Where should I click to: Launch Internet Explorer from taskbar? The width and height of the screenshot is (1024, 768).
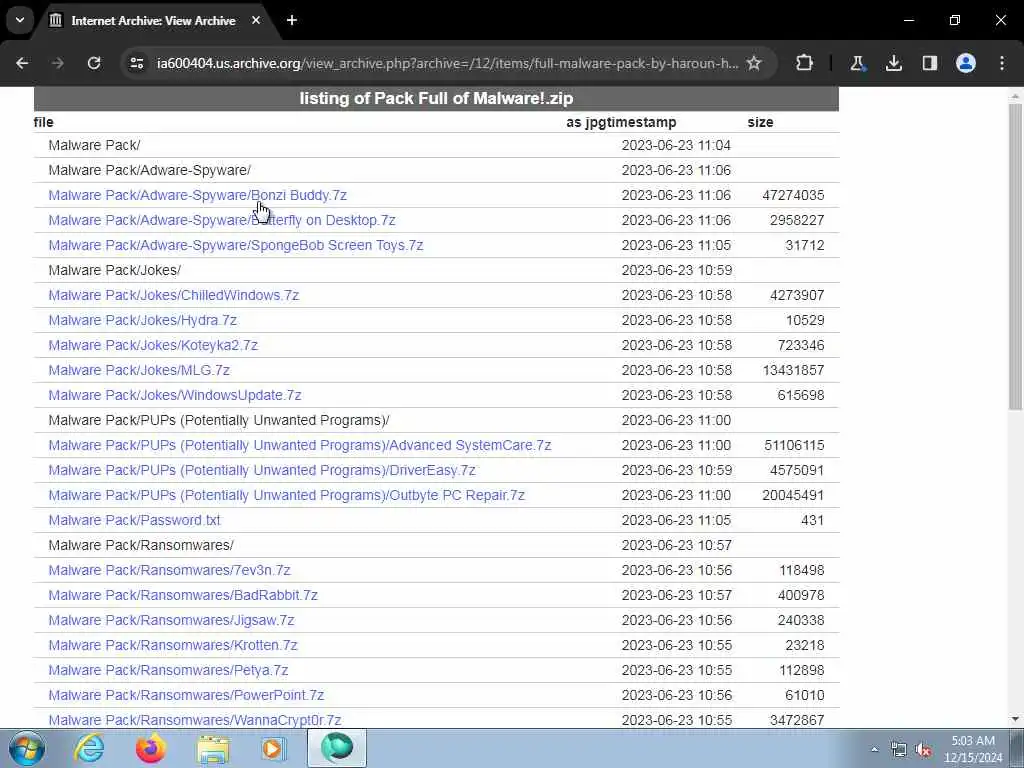(x=88, y=748)
